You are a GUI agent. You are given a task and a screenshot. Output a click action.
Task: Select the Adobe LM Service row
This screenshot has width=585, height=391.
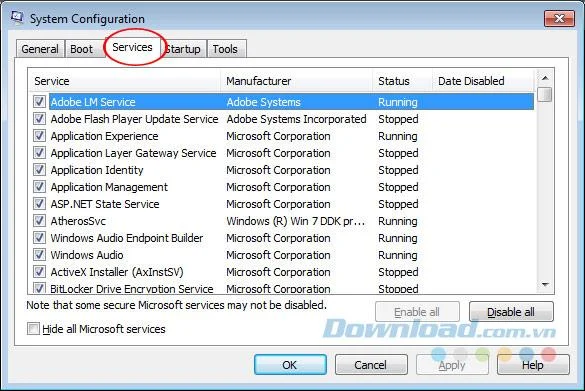pyautogui.click(x=284, y=102)
